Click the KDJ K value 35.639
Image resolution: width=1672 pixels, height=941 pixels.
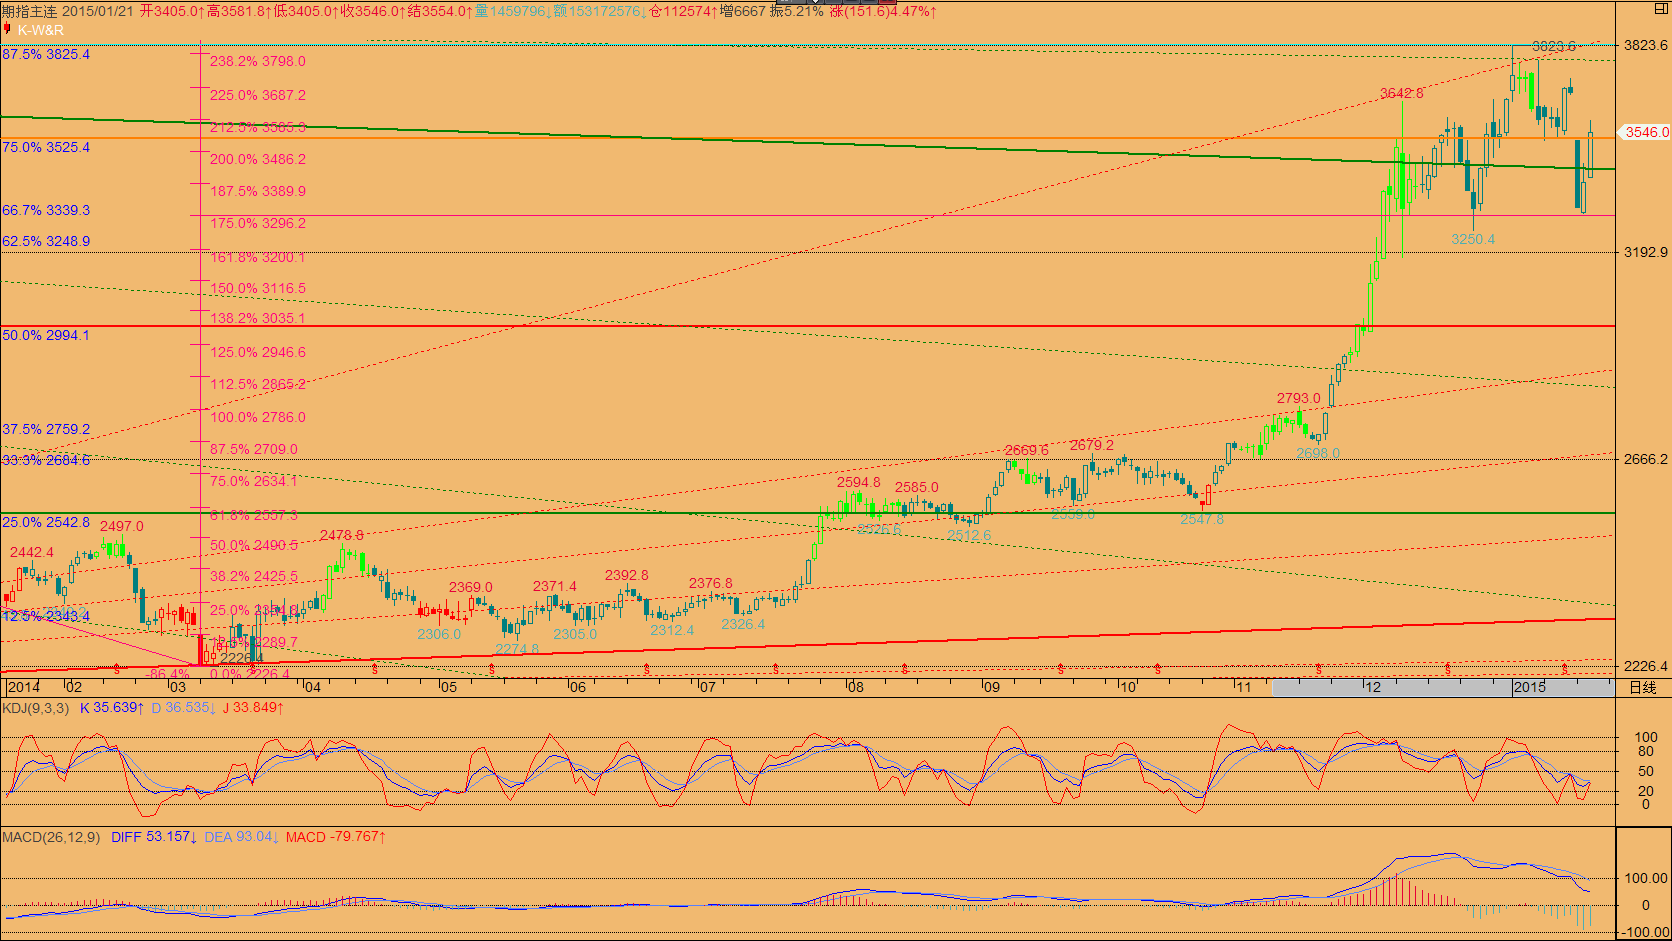tap(112, 708)
